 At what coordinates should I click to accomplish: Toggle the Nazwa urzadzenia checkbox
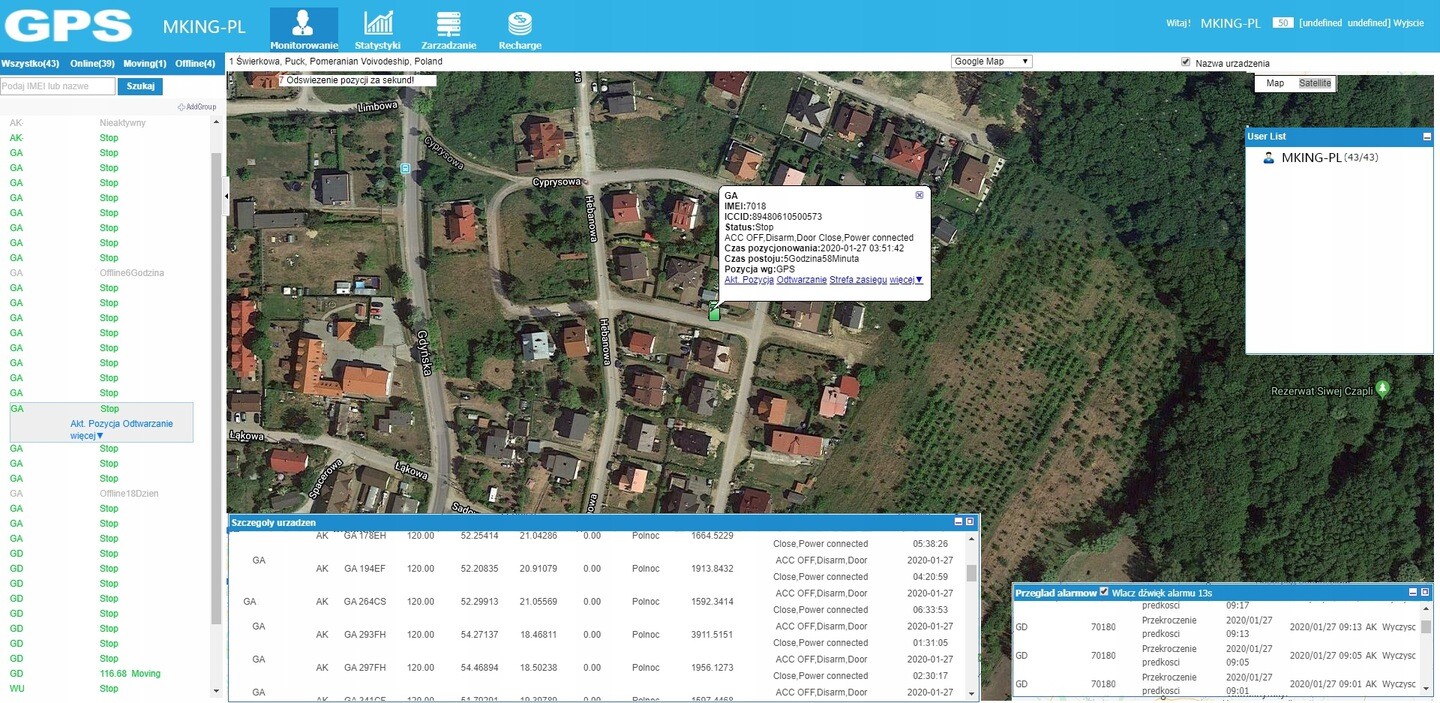click(x=1186, y=62)
